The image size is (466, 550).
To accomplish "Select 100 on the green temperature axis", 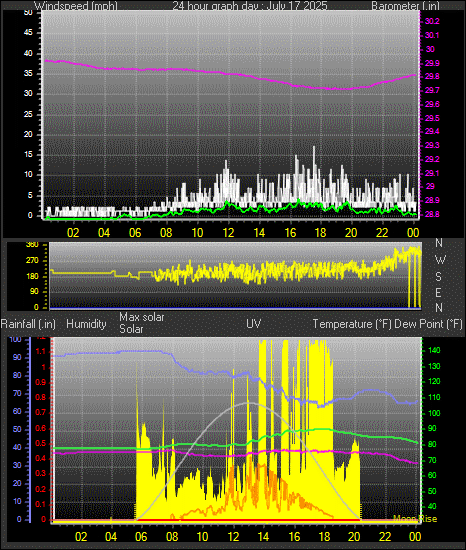I will (434, 413).
